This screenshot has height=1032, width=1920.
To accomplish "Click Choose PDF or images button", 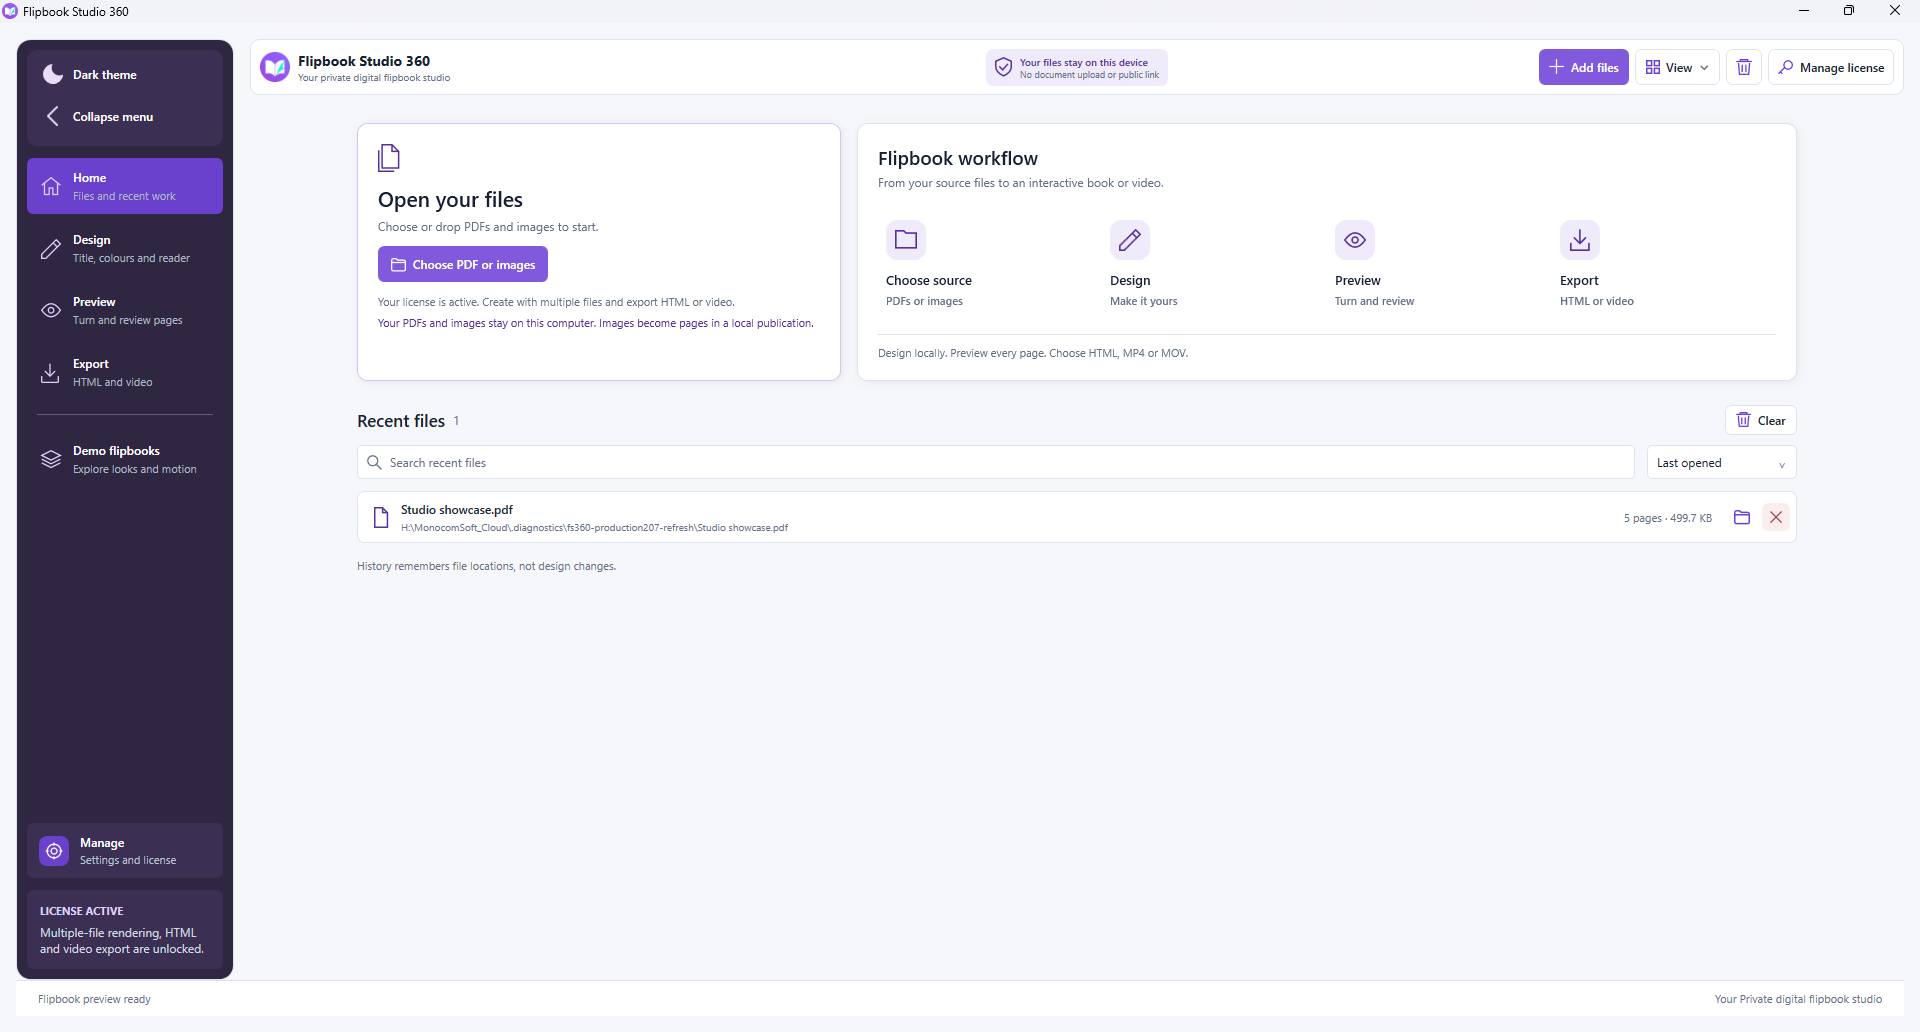I will tap(463, 264).
